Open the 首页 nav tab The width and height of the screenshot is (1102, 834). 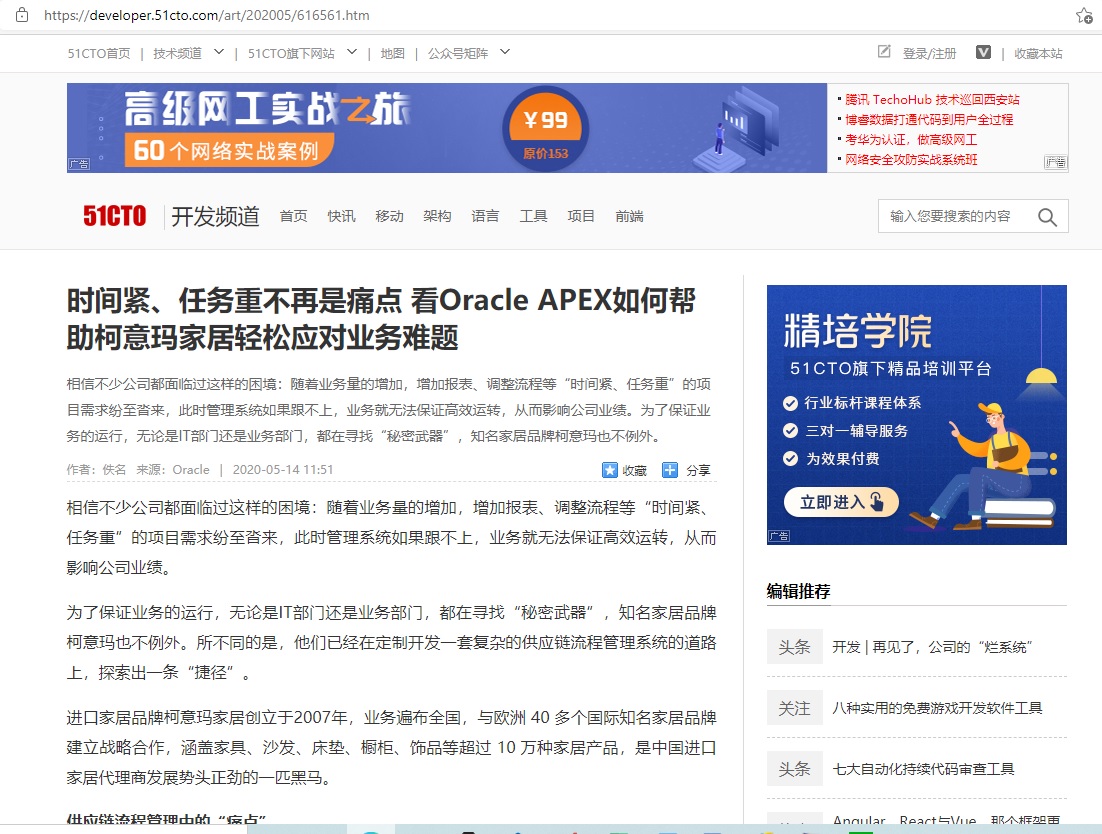293,216
